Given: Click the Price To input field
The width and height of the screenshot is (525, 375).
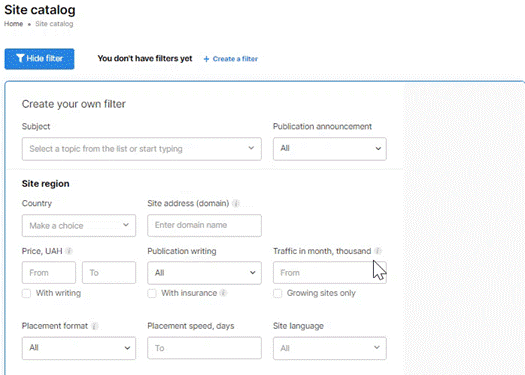Looking at the screenshot, I should click(x=109, y=273).
